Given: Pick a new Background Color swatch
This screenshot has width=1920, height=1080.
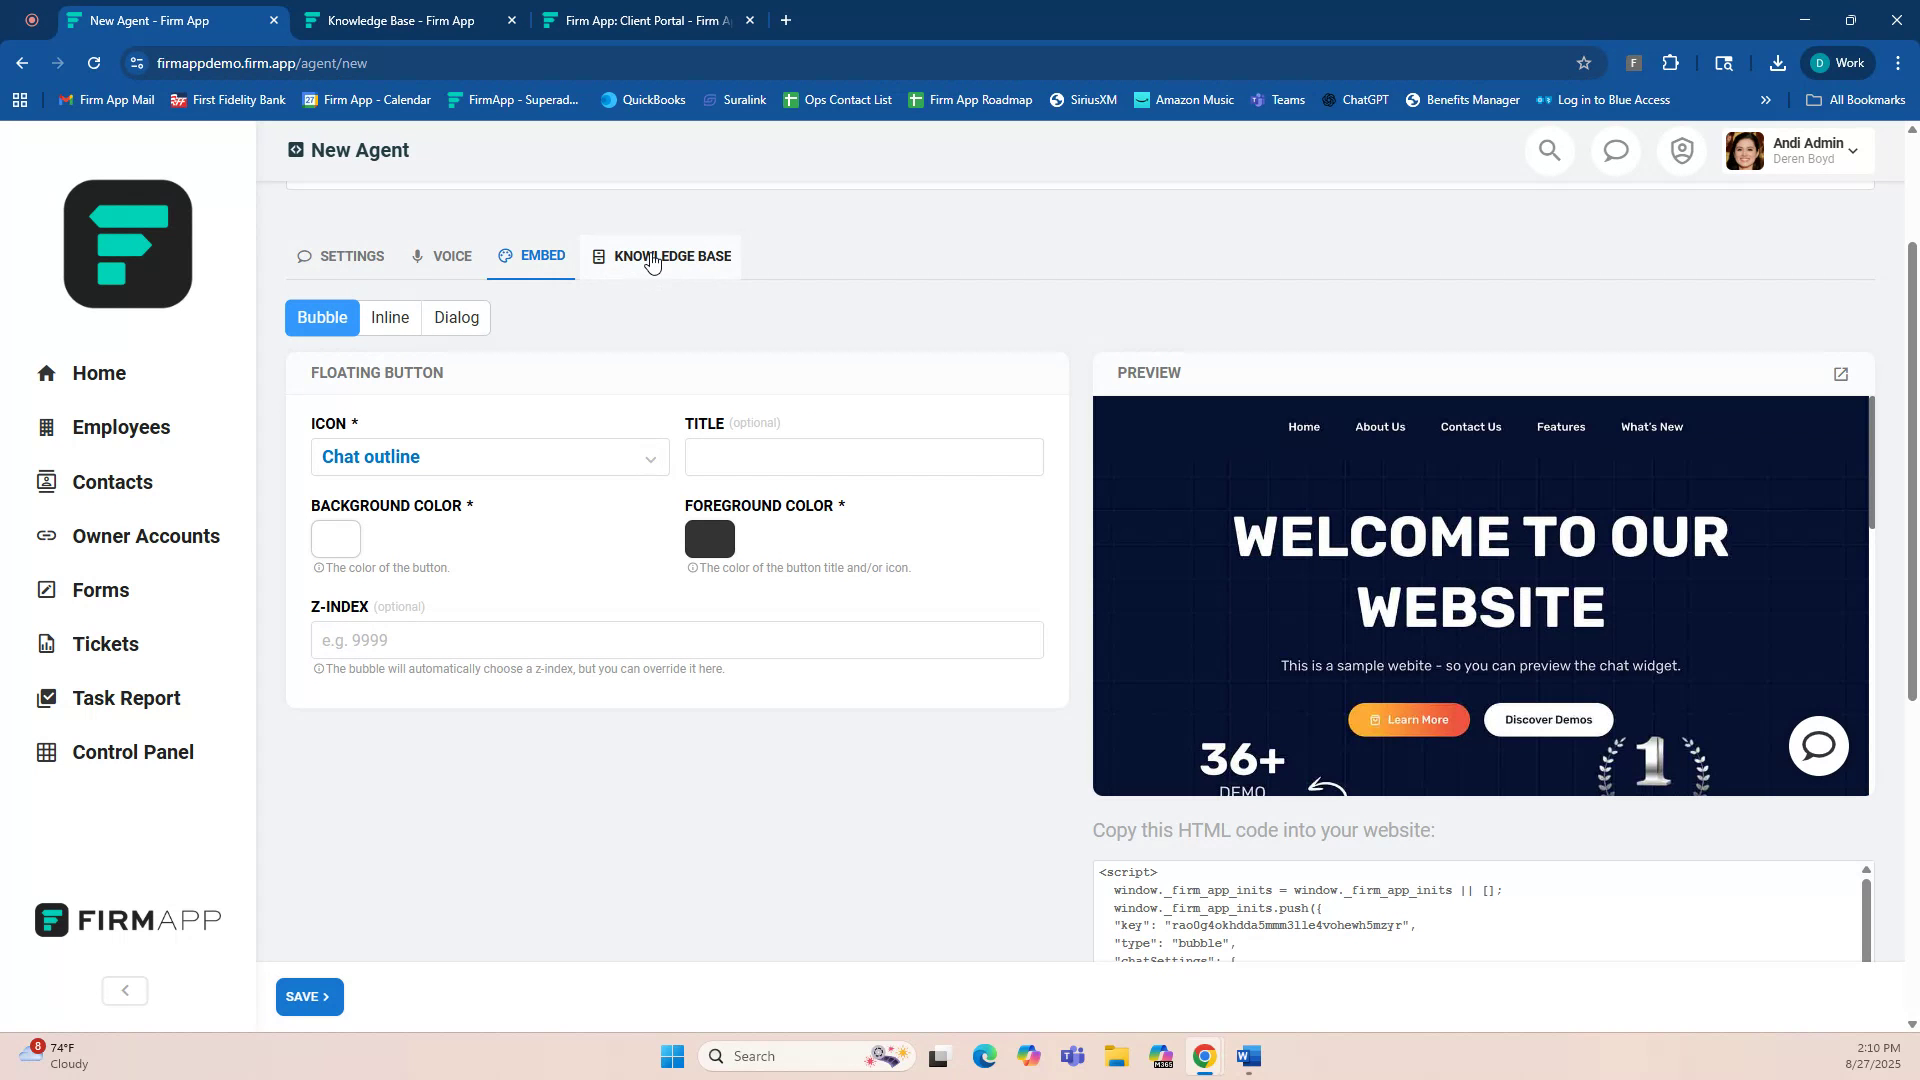Looking at the screenshot, I should (335, 539).
